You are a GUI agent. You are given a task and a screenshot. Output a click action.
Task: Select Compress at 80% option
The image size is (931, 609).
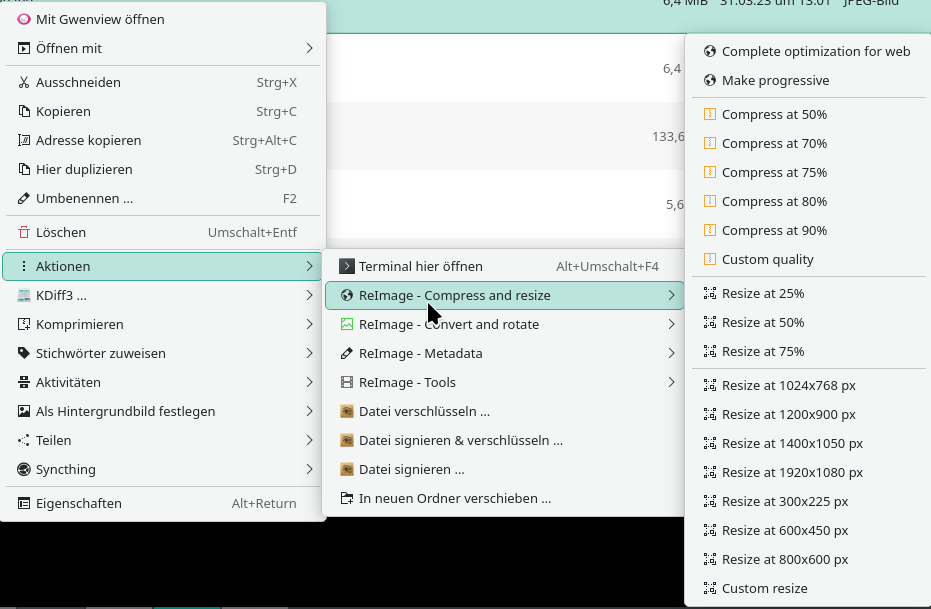pos(774,201)
